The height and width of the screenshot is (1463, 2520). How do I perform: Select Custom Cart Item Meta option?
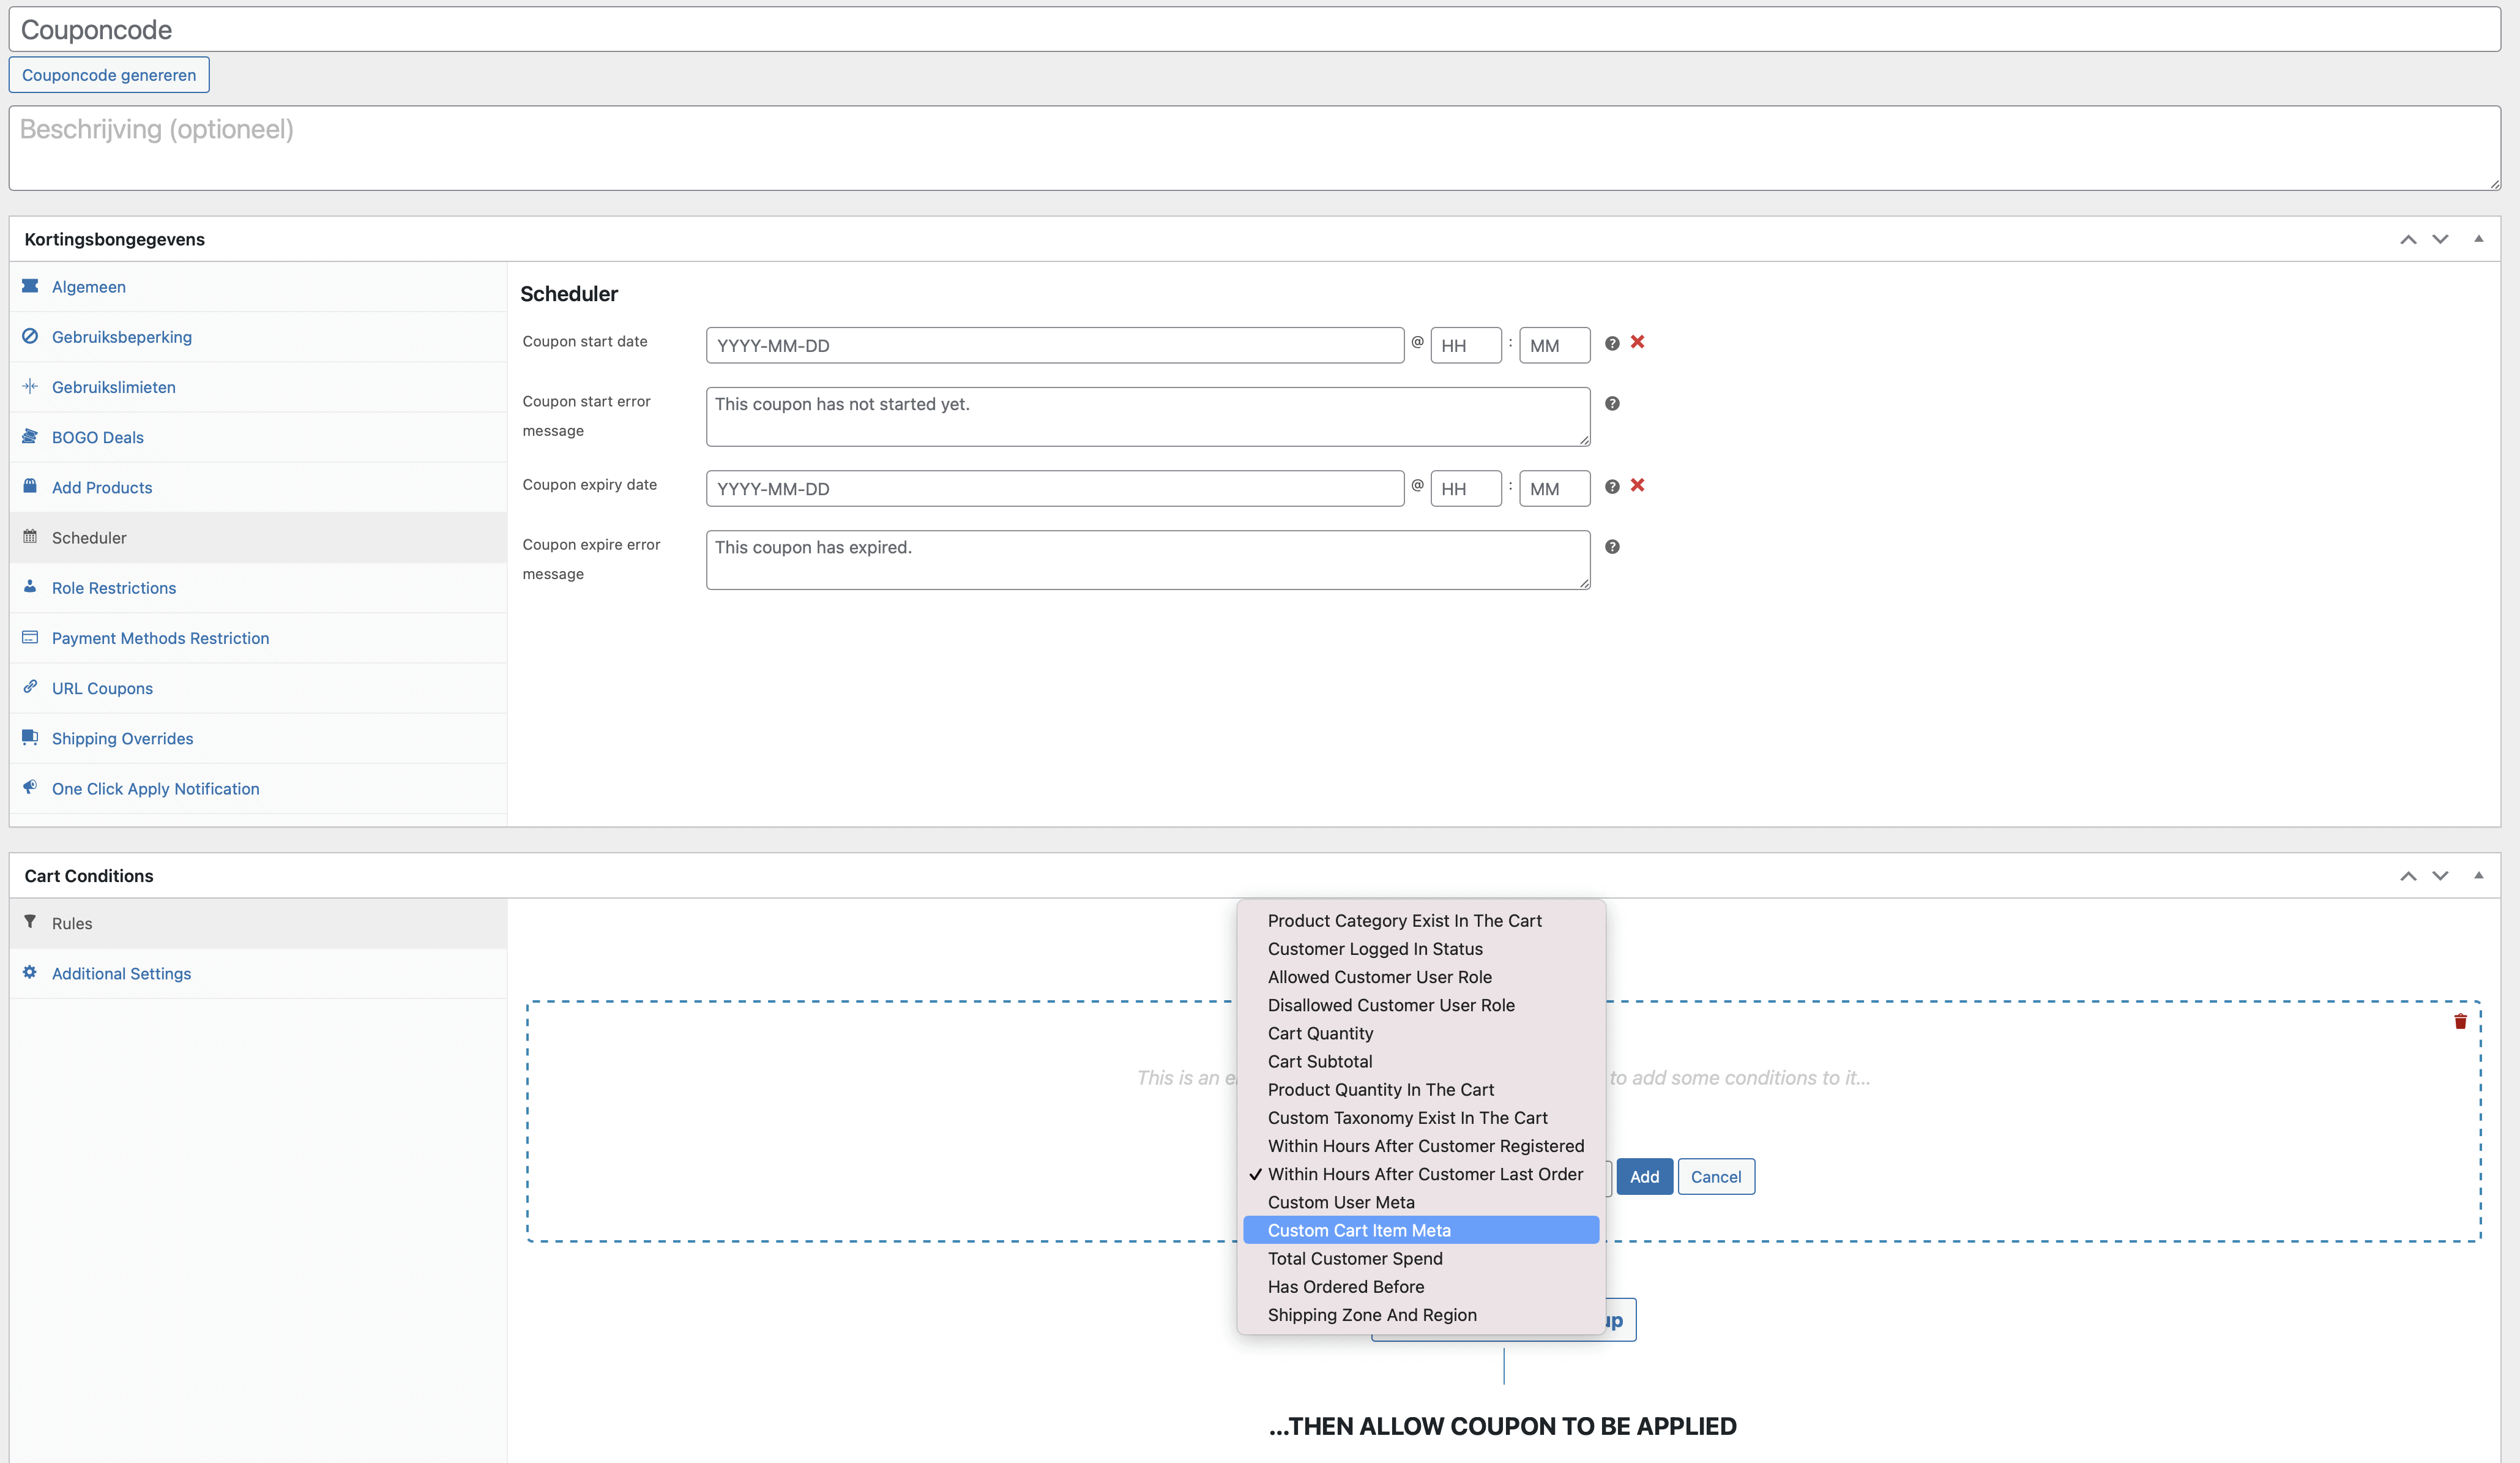point(1358,1230)
